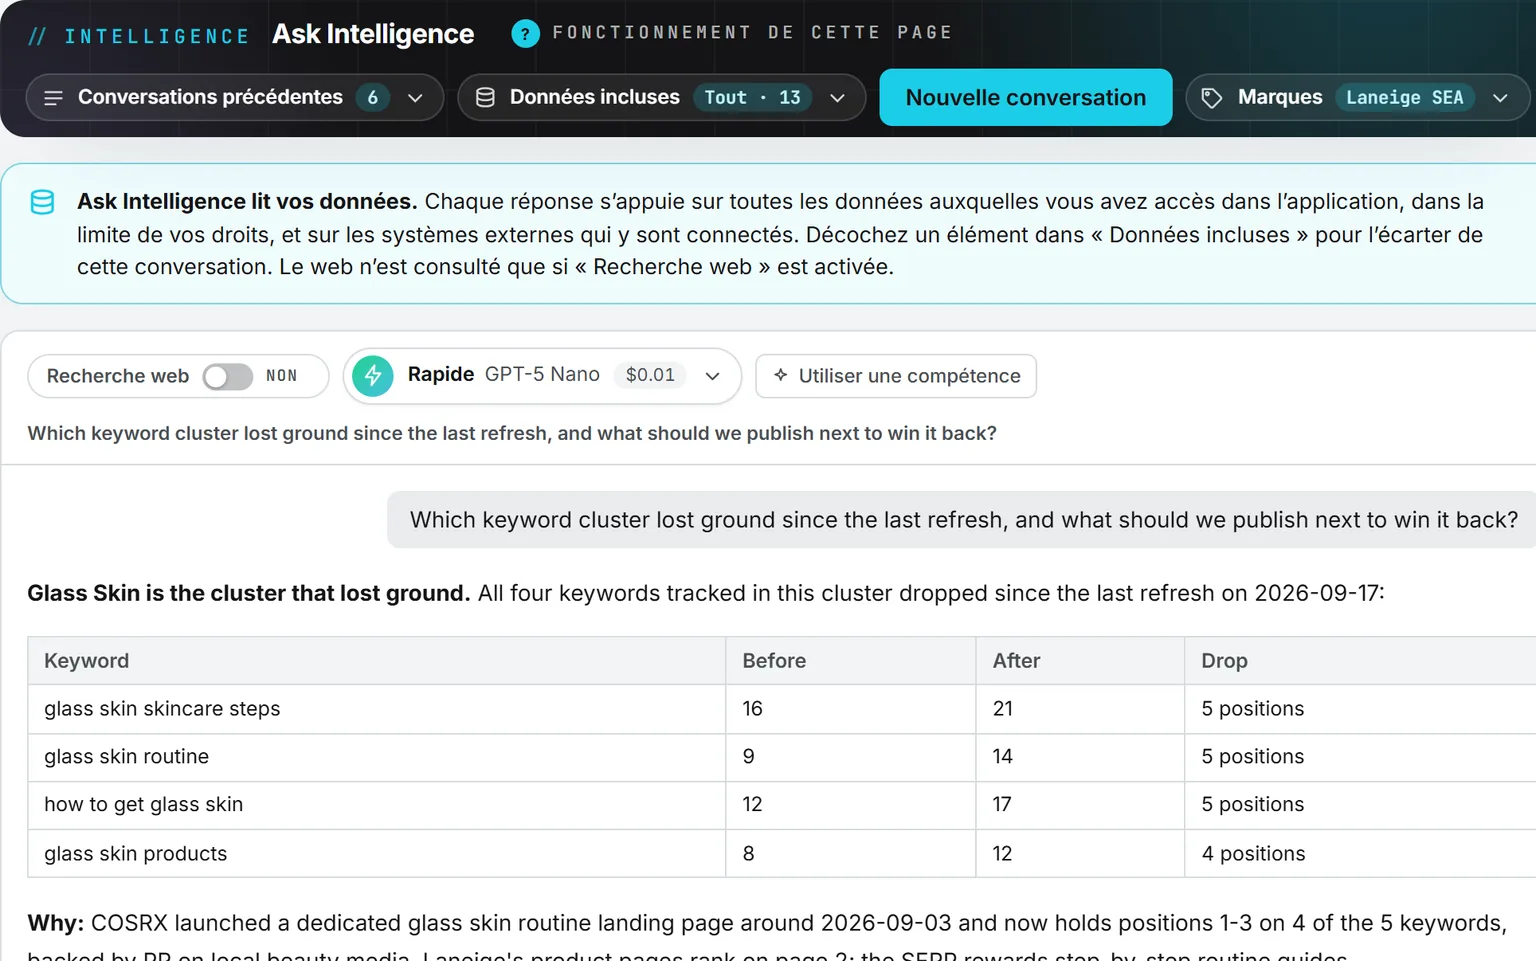Click the green lightning bolt Rapide icon

373,376
